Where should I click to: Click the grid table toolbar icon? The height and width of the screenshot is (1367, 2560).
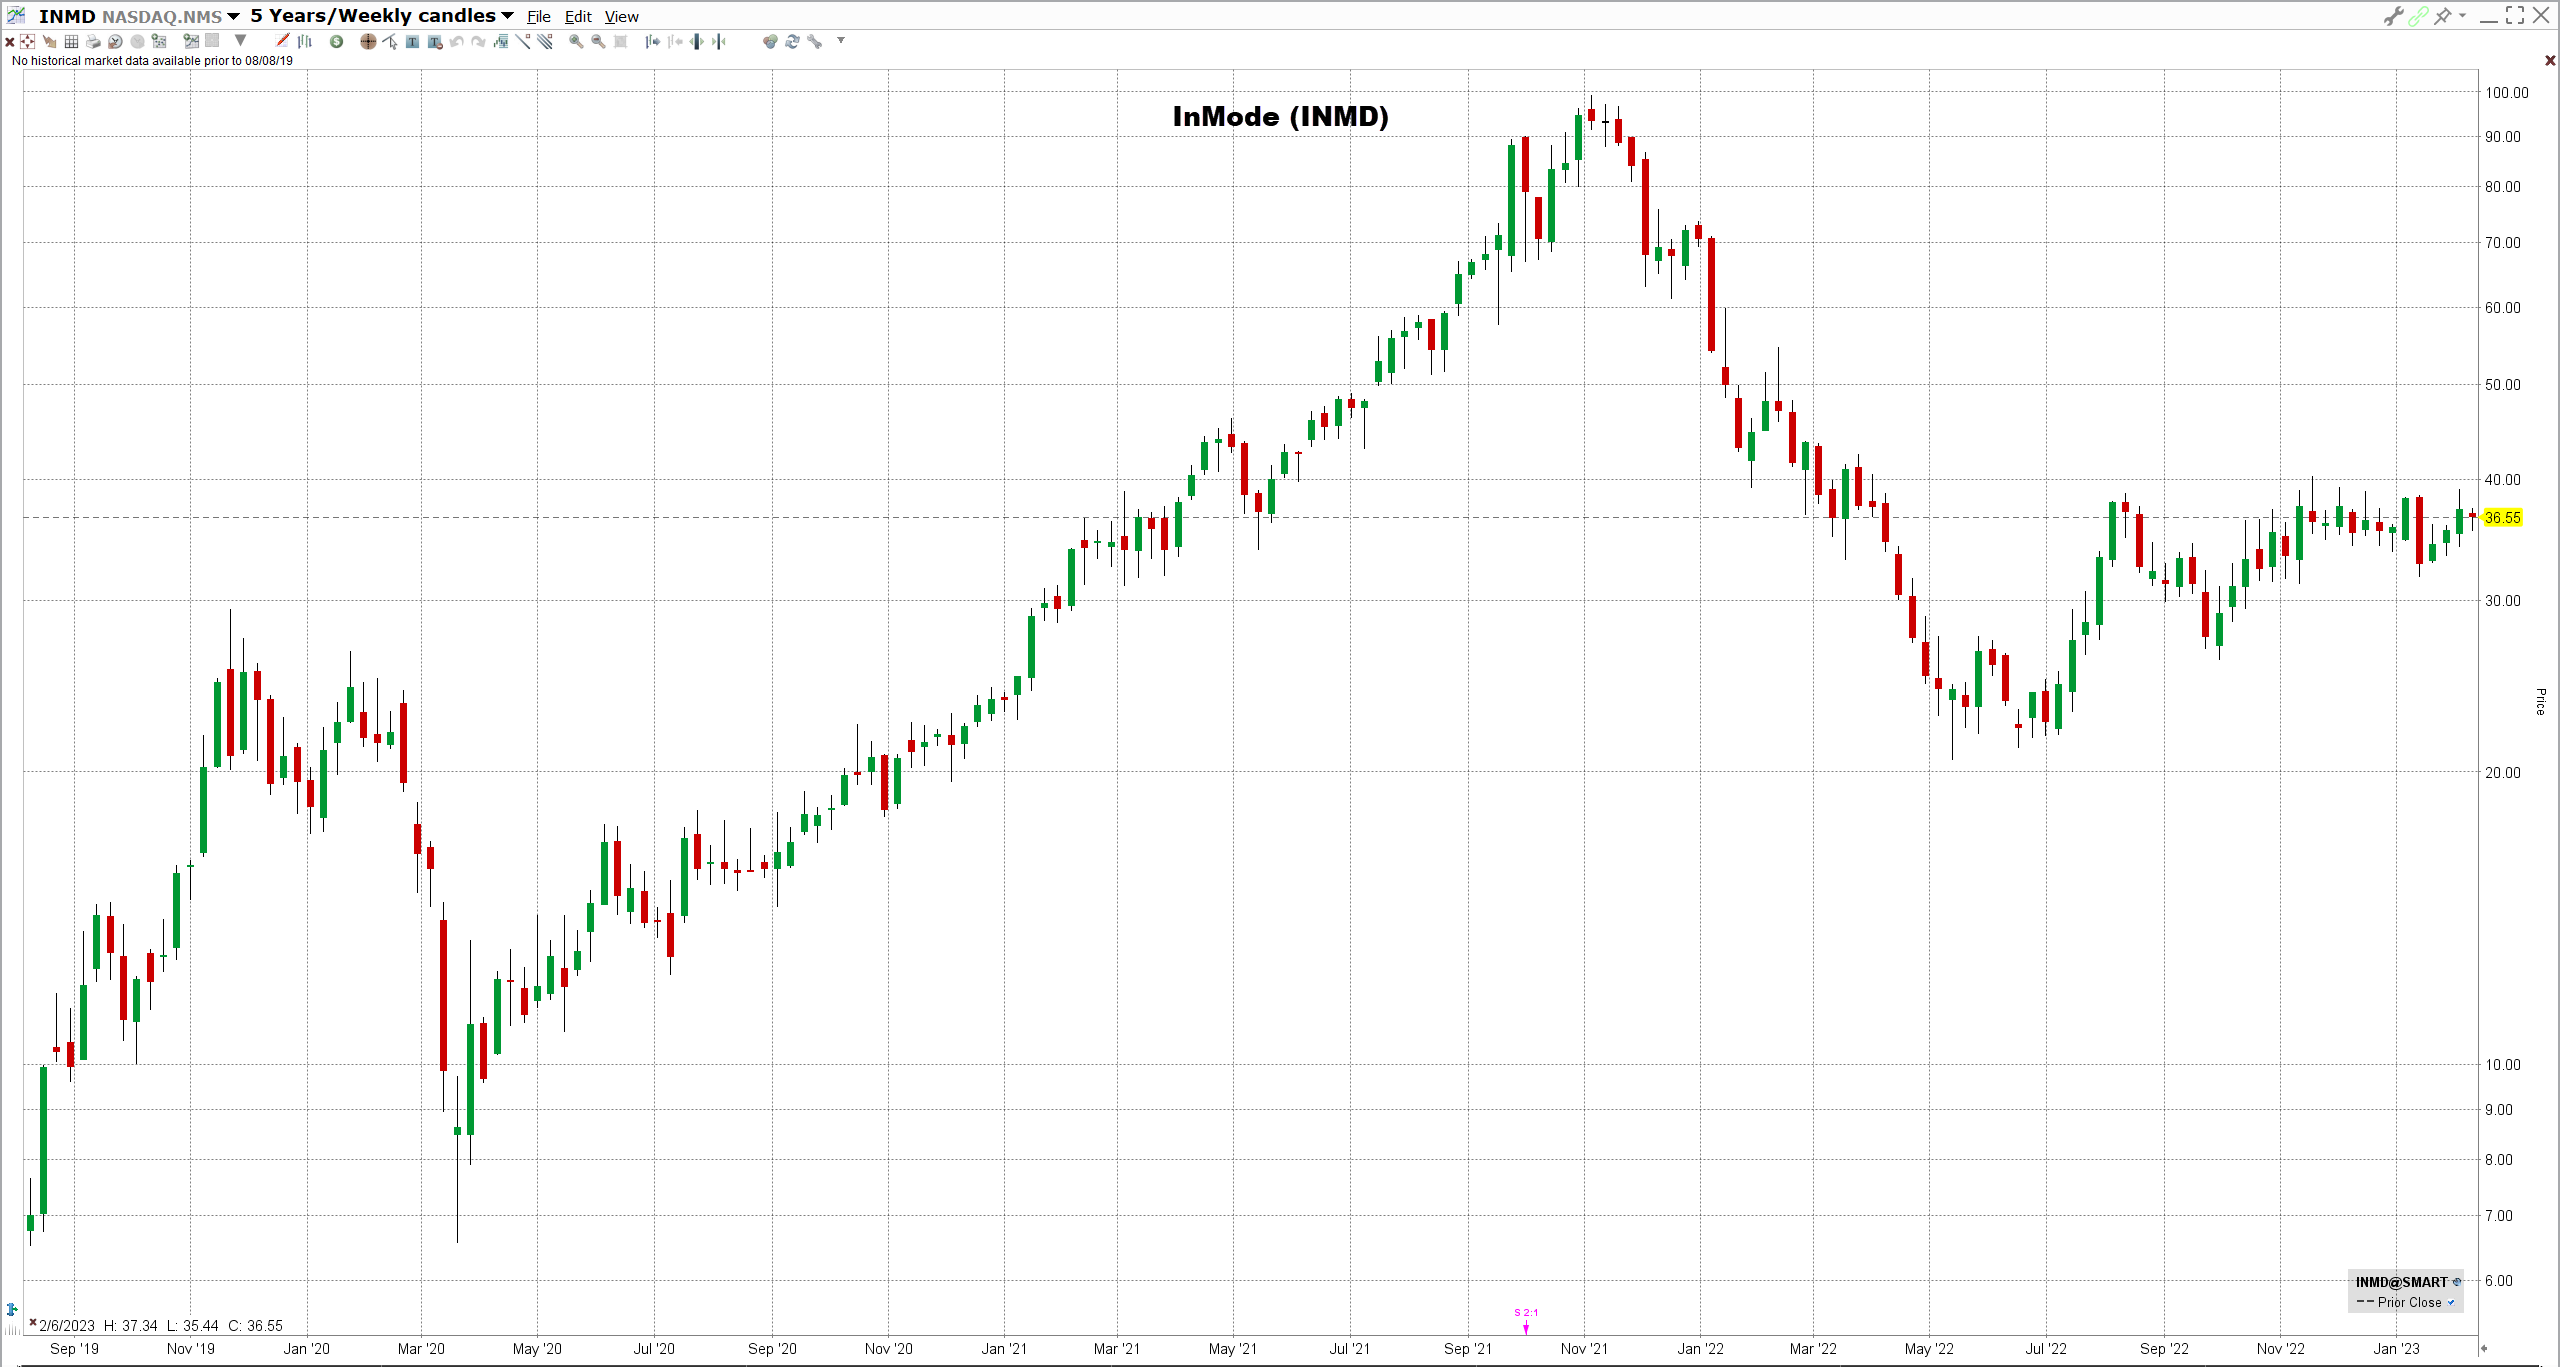pyautogui.click(x=71, y=42)
